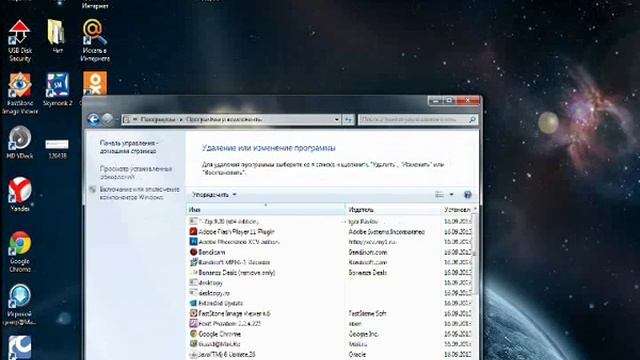Expand the breadcrumb arrow after Панель управления
The height and width of the screenshot is (360, 640).
tap(181, 120)
